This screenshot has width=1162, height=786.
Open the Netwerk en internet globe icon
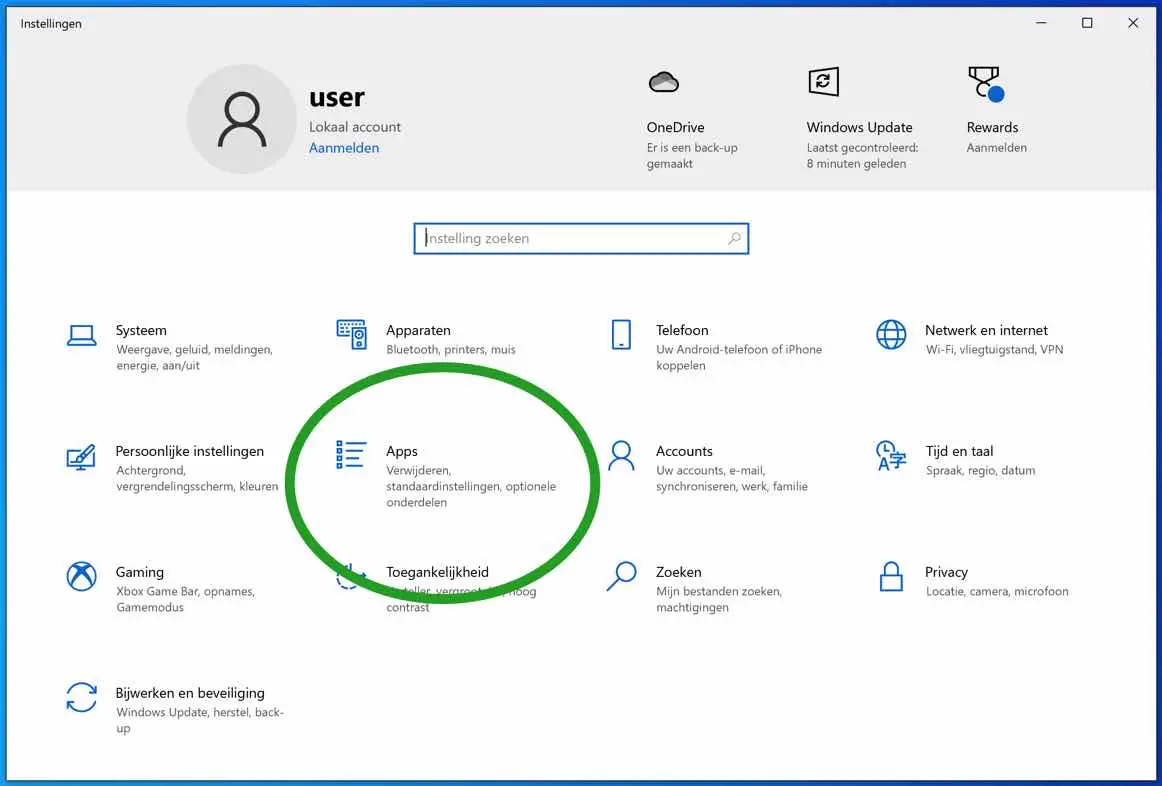tap(891, 335)
